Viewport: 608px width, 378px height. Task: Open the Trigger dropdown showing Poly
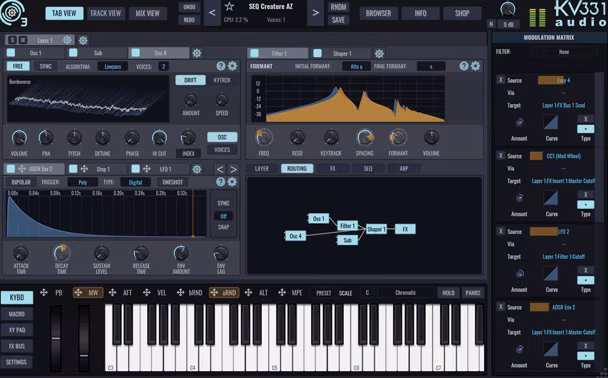tap(83, 182)
